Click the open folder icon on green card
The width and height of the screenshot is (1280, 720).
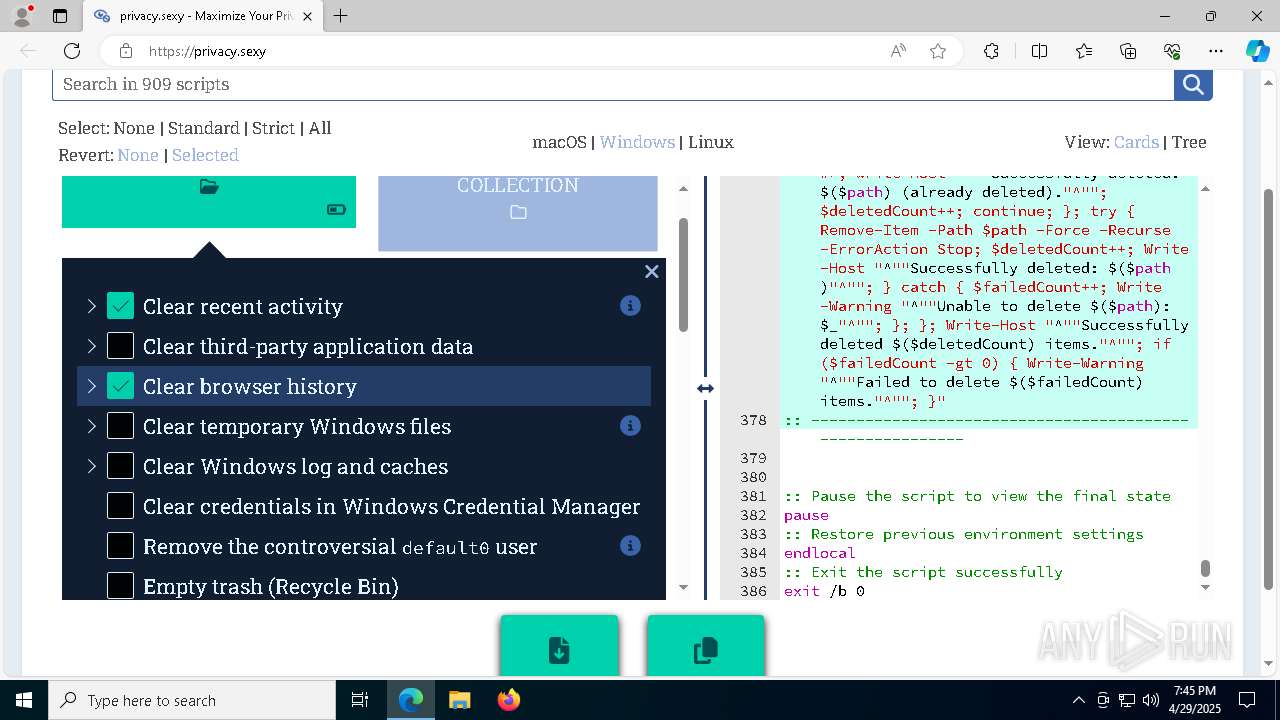coord(209,187)
